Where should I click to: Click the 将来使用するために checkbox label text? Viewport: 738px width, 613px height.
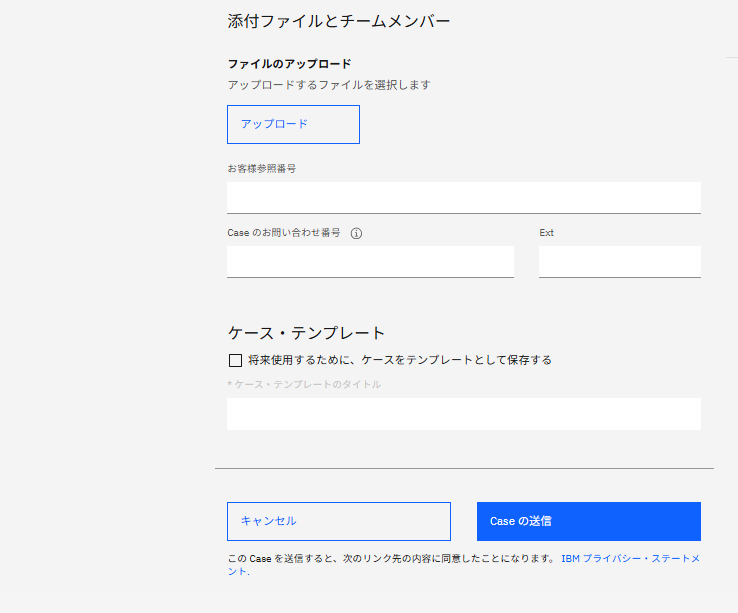coord(400,360)
